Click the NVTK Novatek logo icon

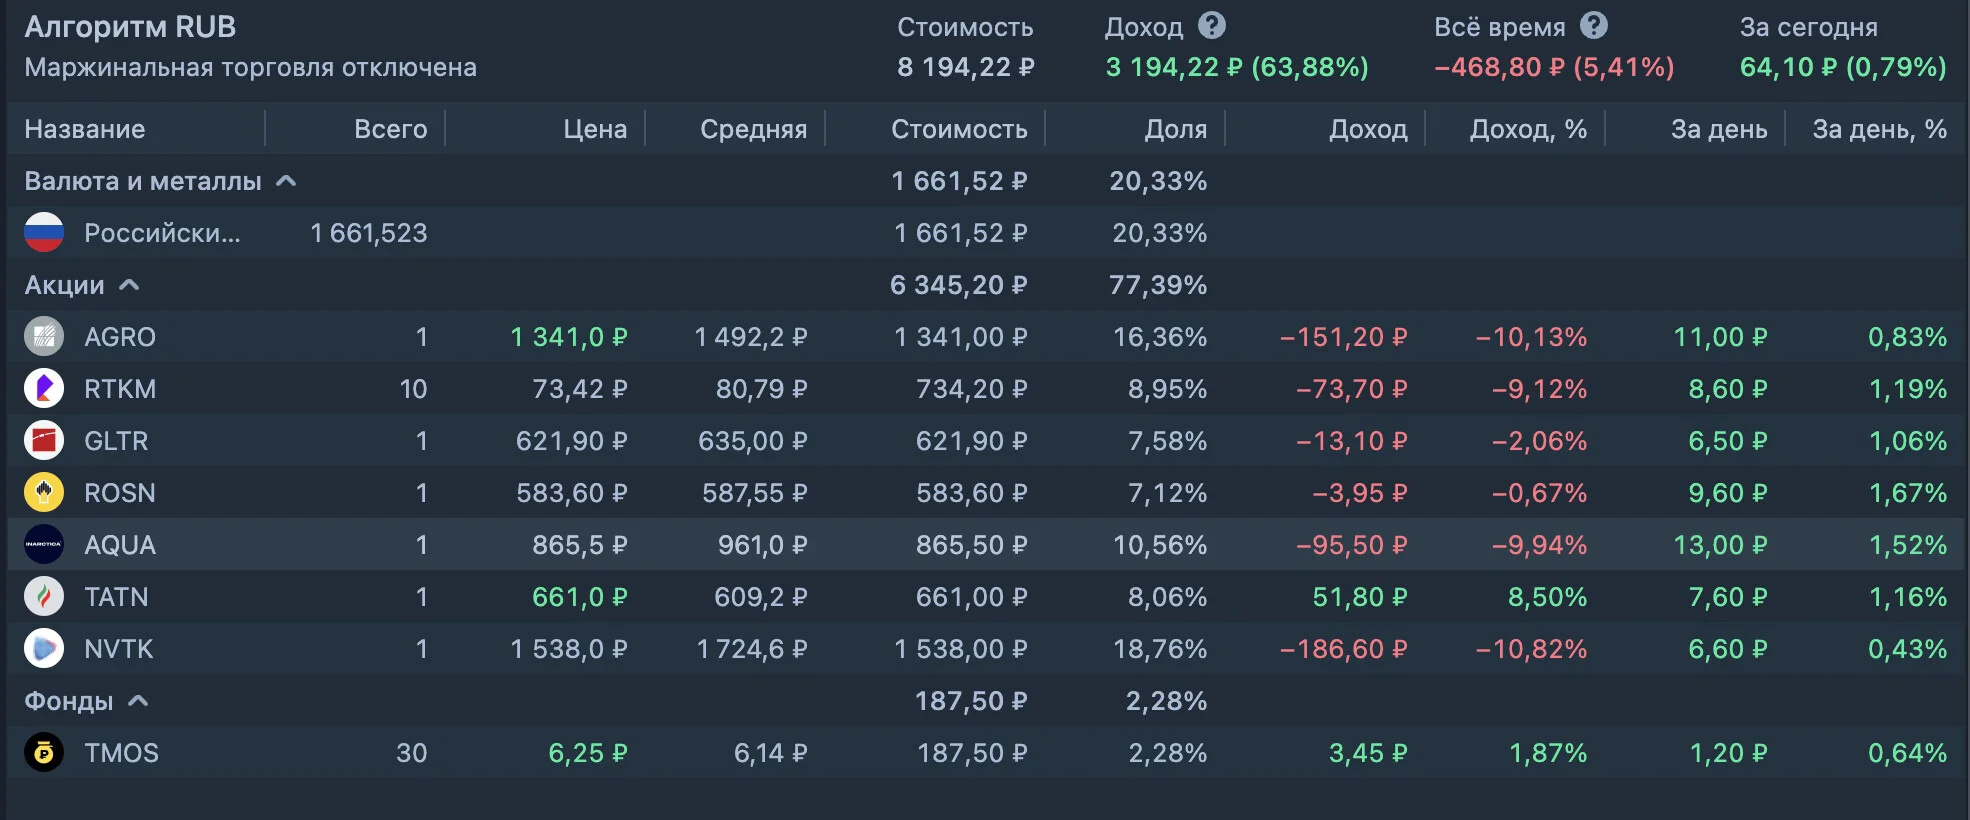[x=44, y=649]
